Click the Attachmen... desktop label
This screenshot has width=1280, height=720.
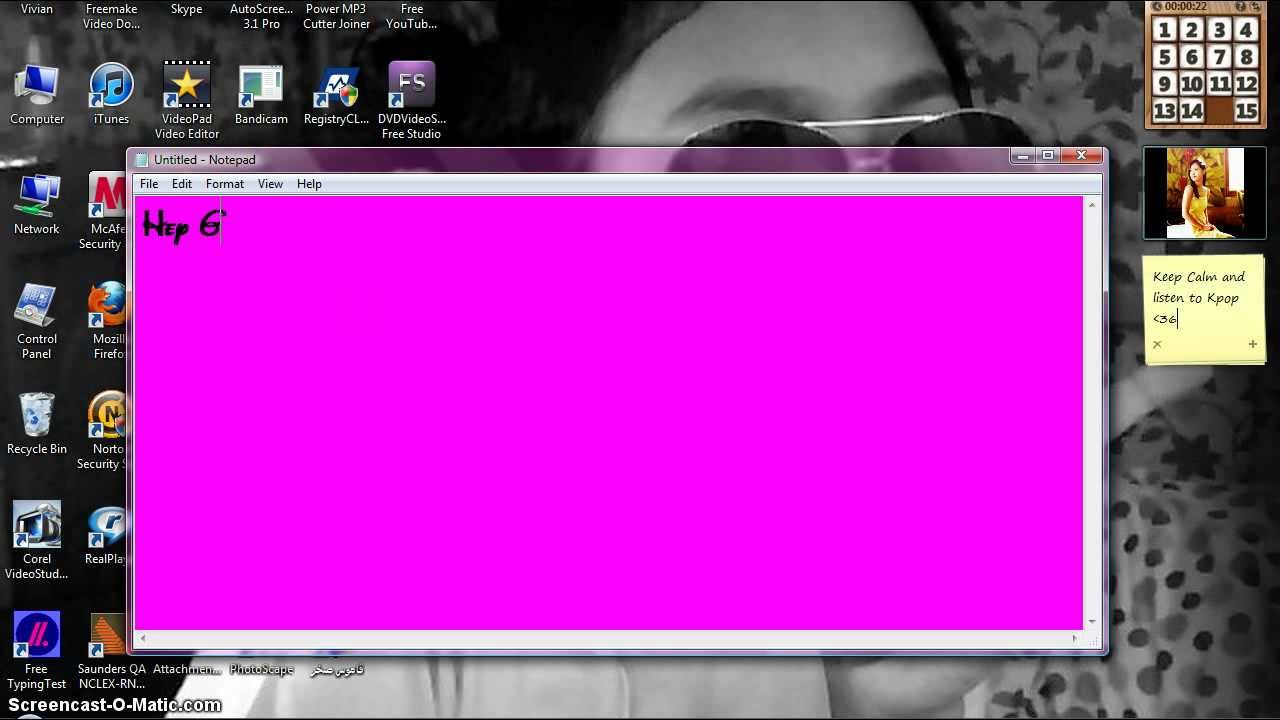187,669
